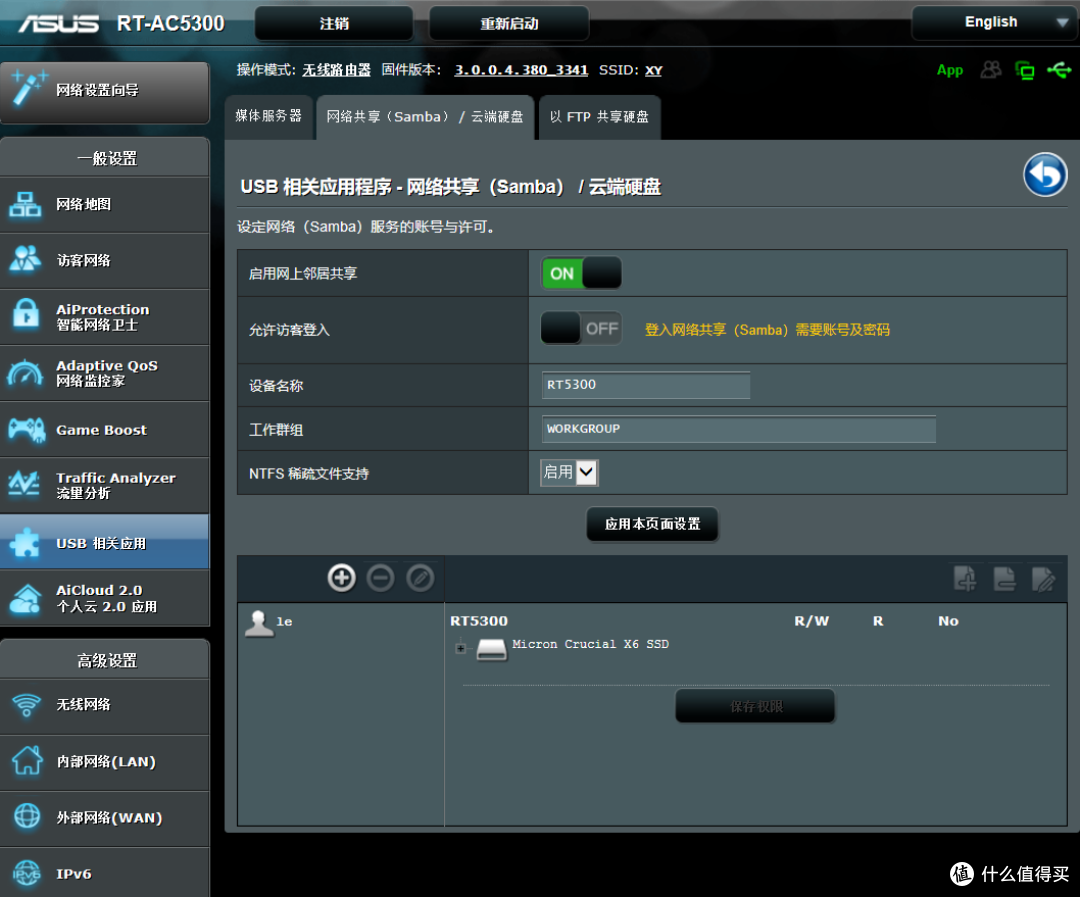Screen dimensions: 1080x897
Task: Click the 保存权限 save permissions button
Action: [x=756, y=706]
